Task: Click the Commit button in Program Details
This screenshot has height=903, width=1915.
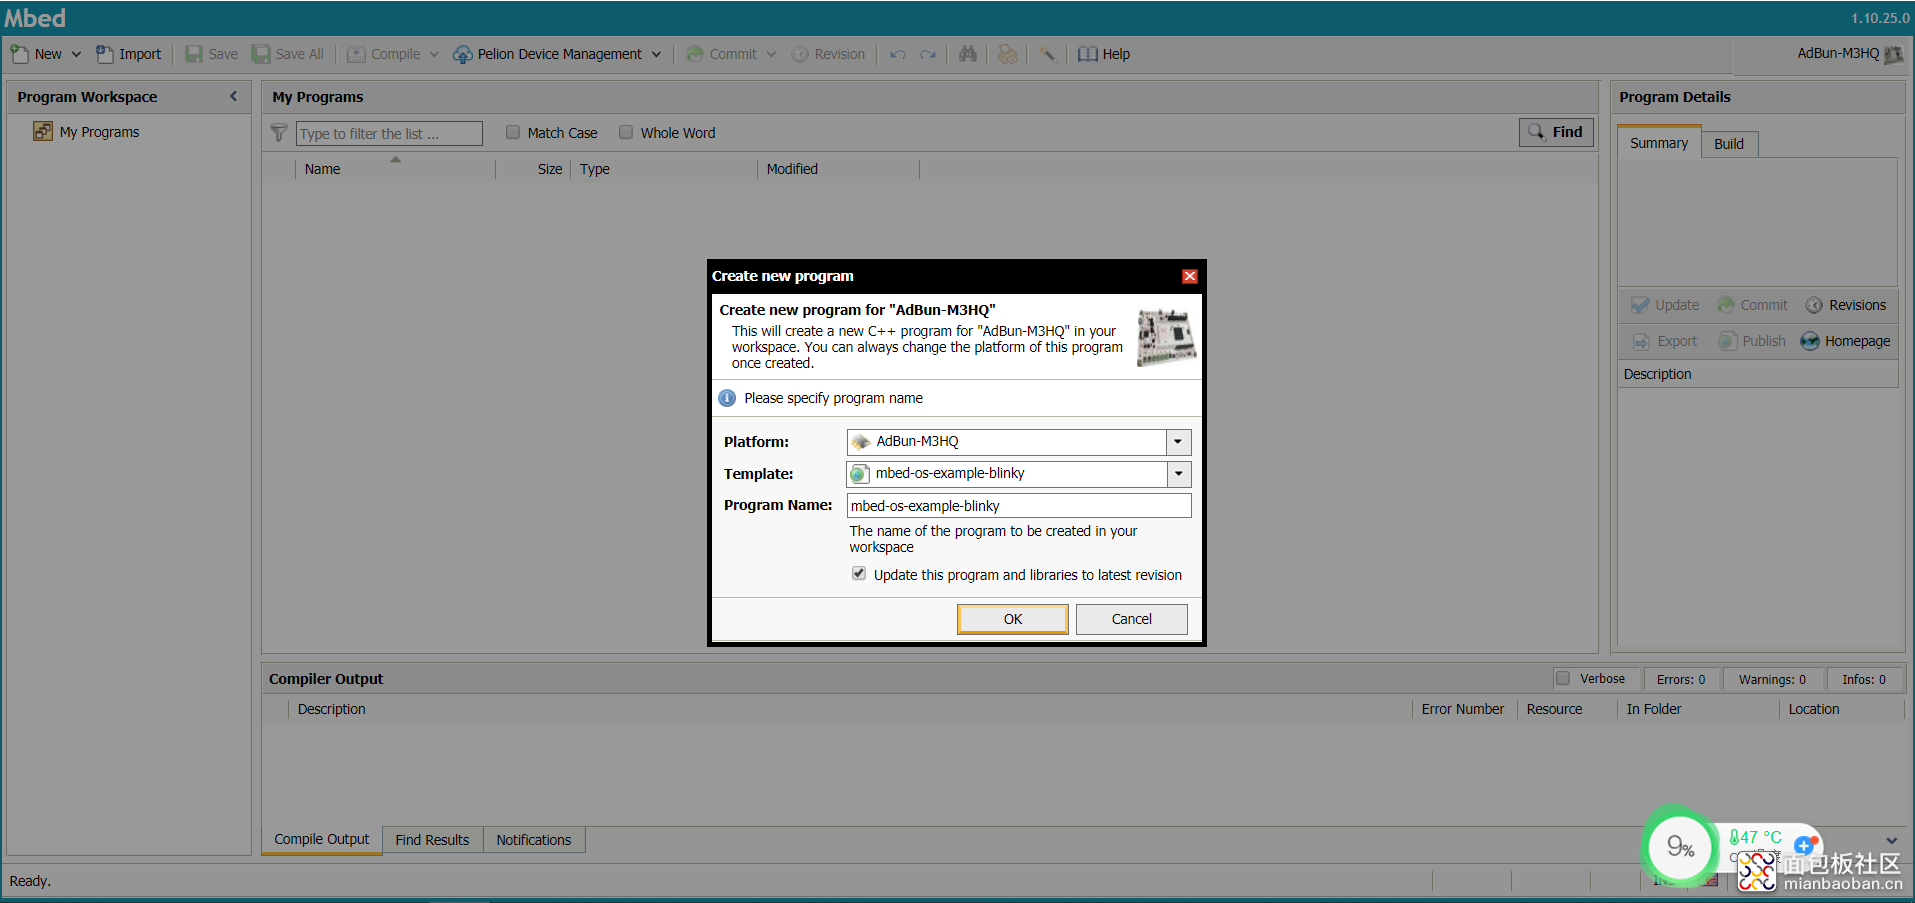Action: click(1753, 305)
